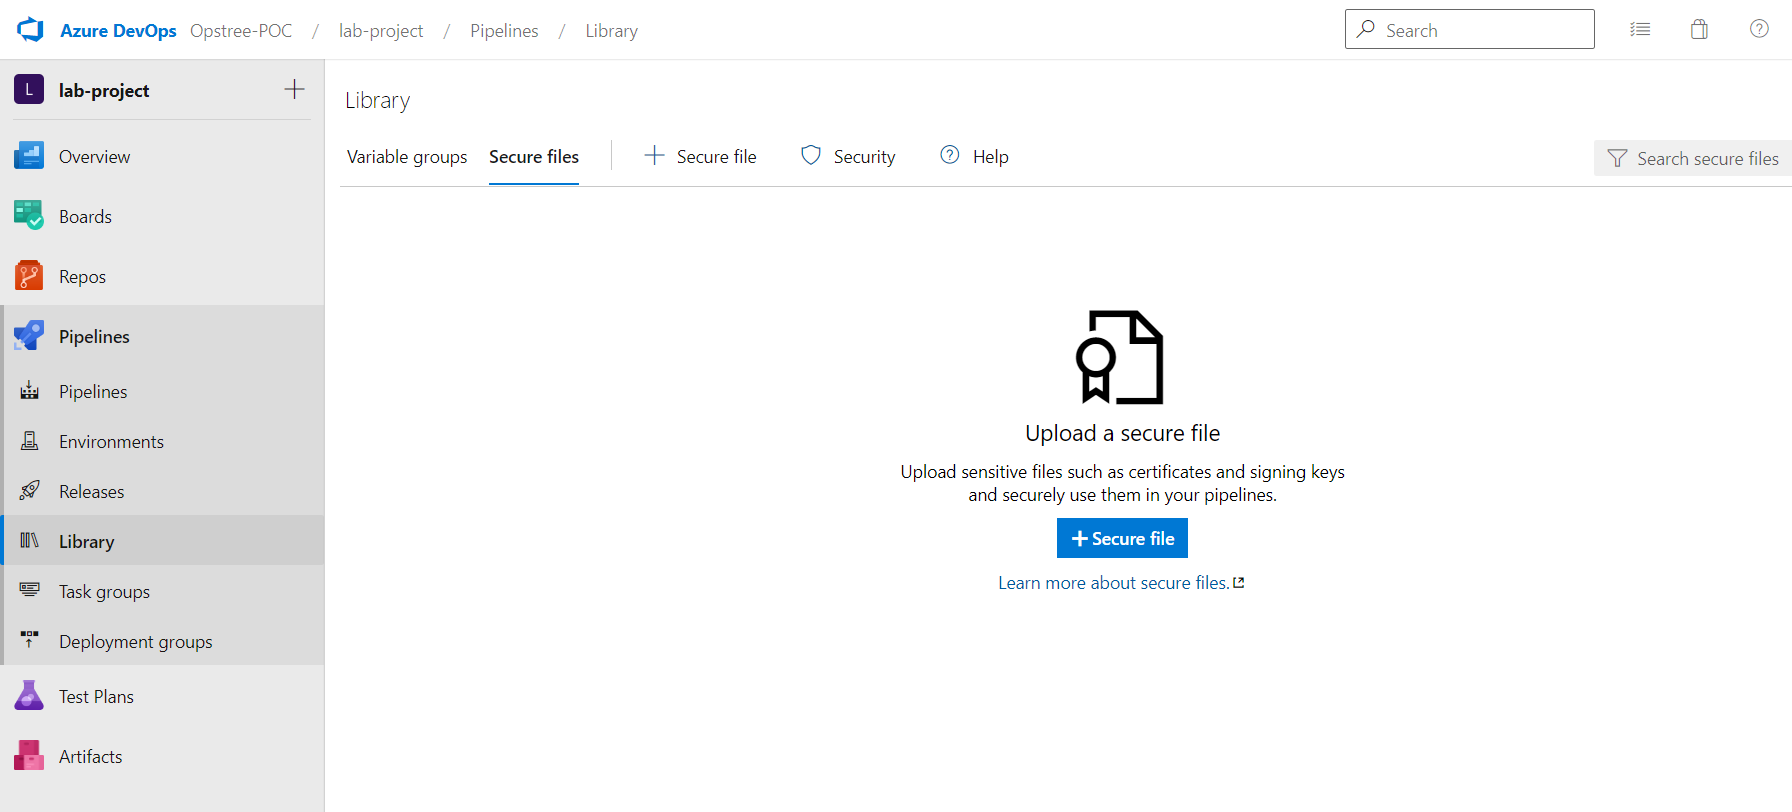
Task: Click the secure file certificate illustration
Action: click(x=1120, y=357)
